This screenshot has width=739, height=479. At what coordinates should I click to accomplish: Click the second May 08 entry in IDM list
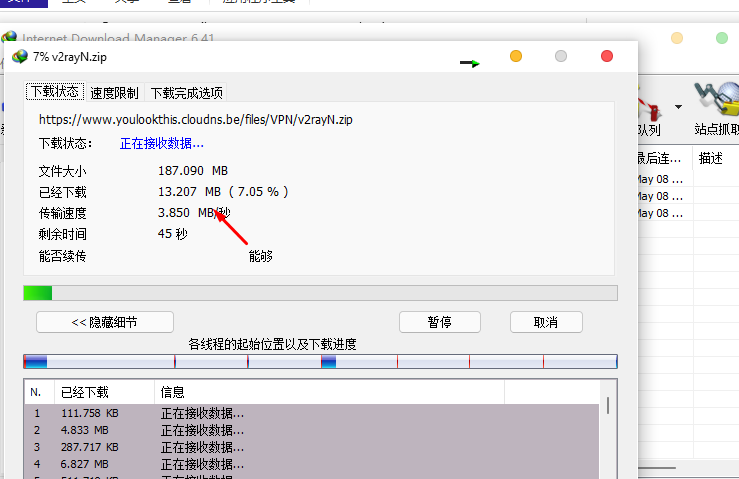(x=660, y=197)
